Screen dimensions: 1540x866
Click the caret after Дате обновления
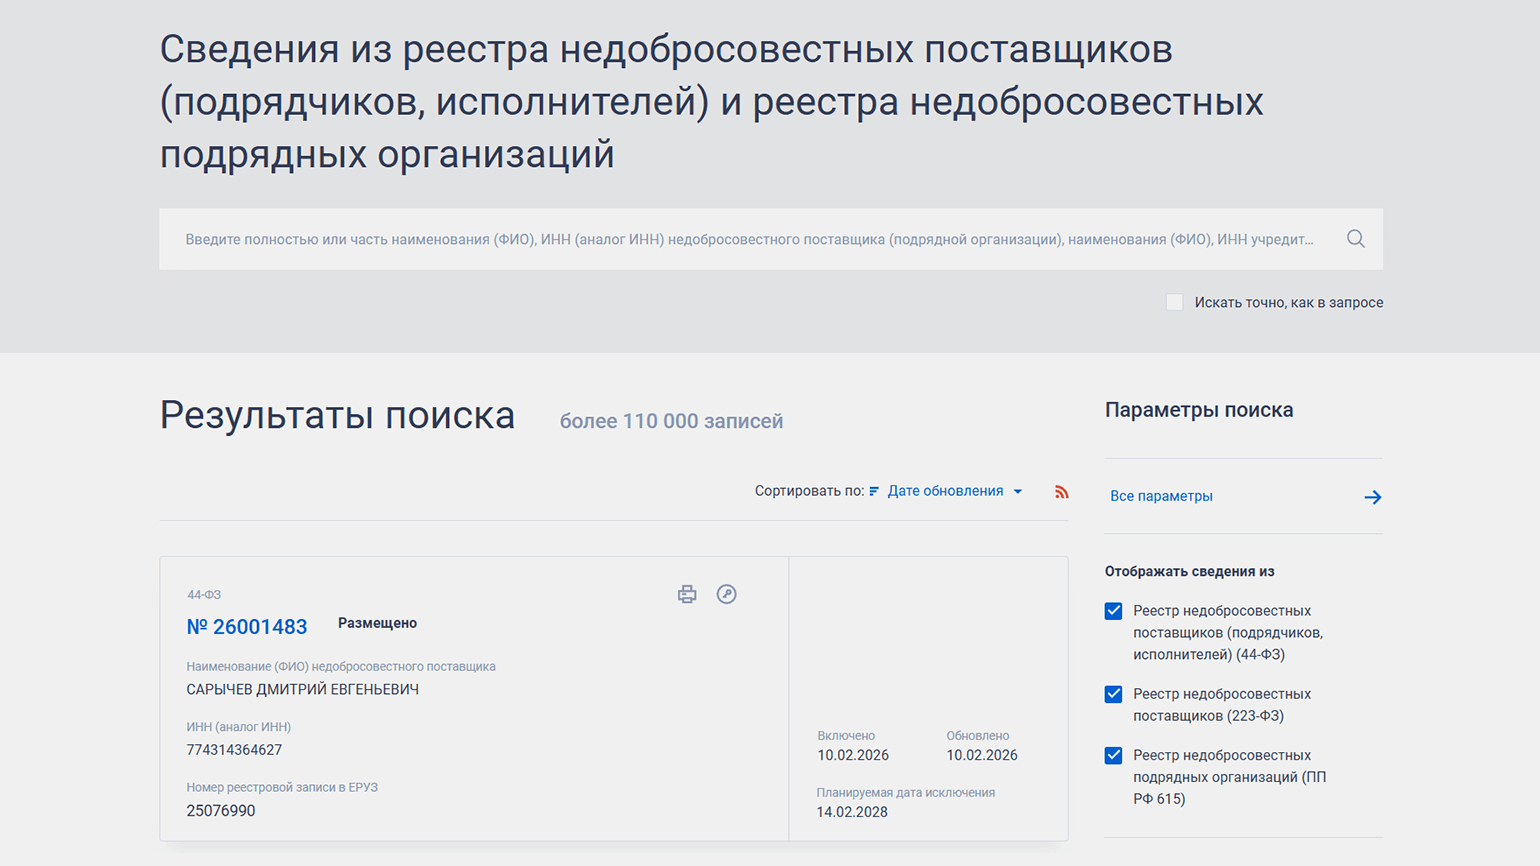point(1018,492)
